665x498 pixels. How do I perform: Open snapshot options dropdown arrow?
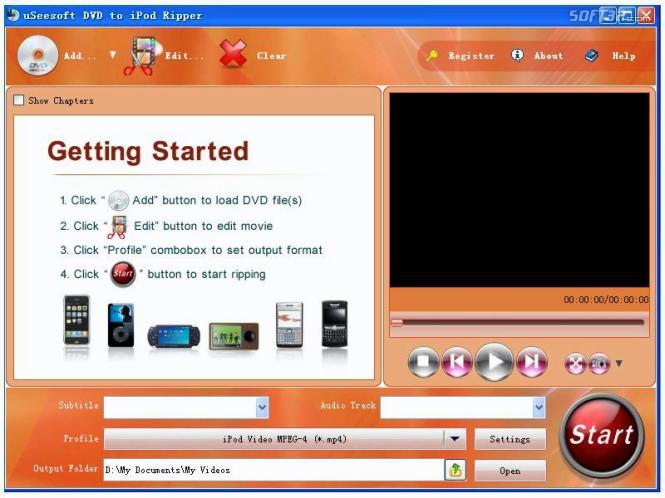coord(619,363)
